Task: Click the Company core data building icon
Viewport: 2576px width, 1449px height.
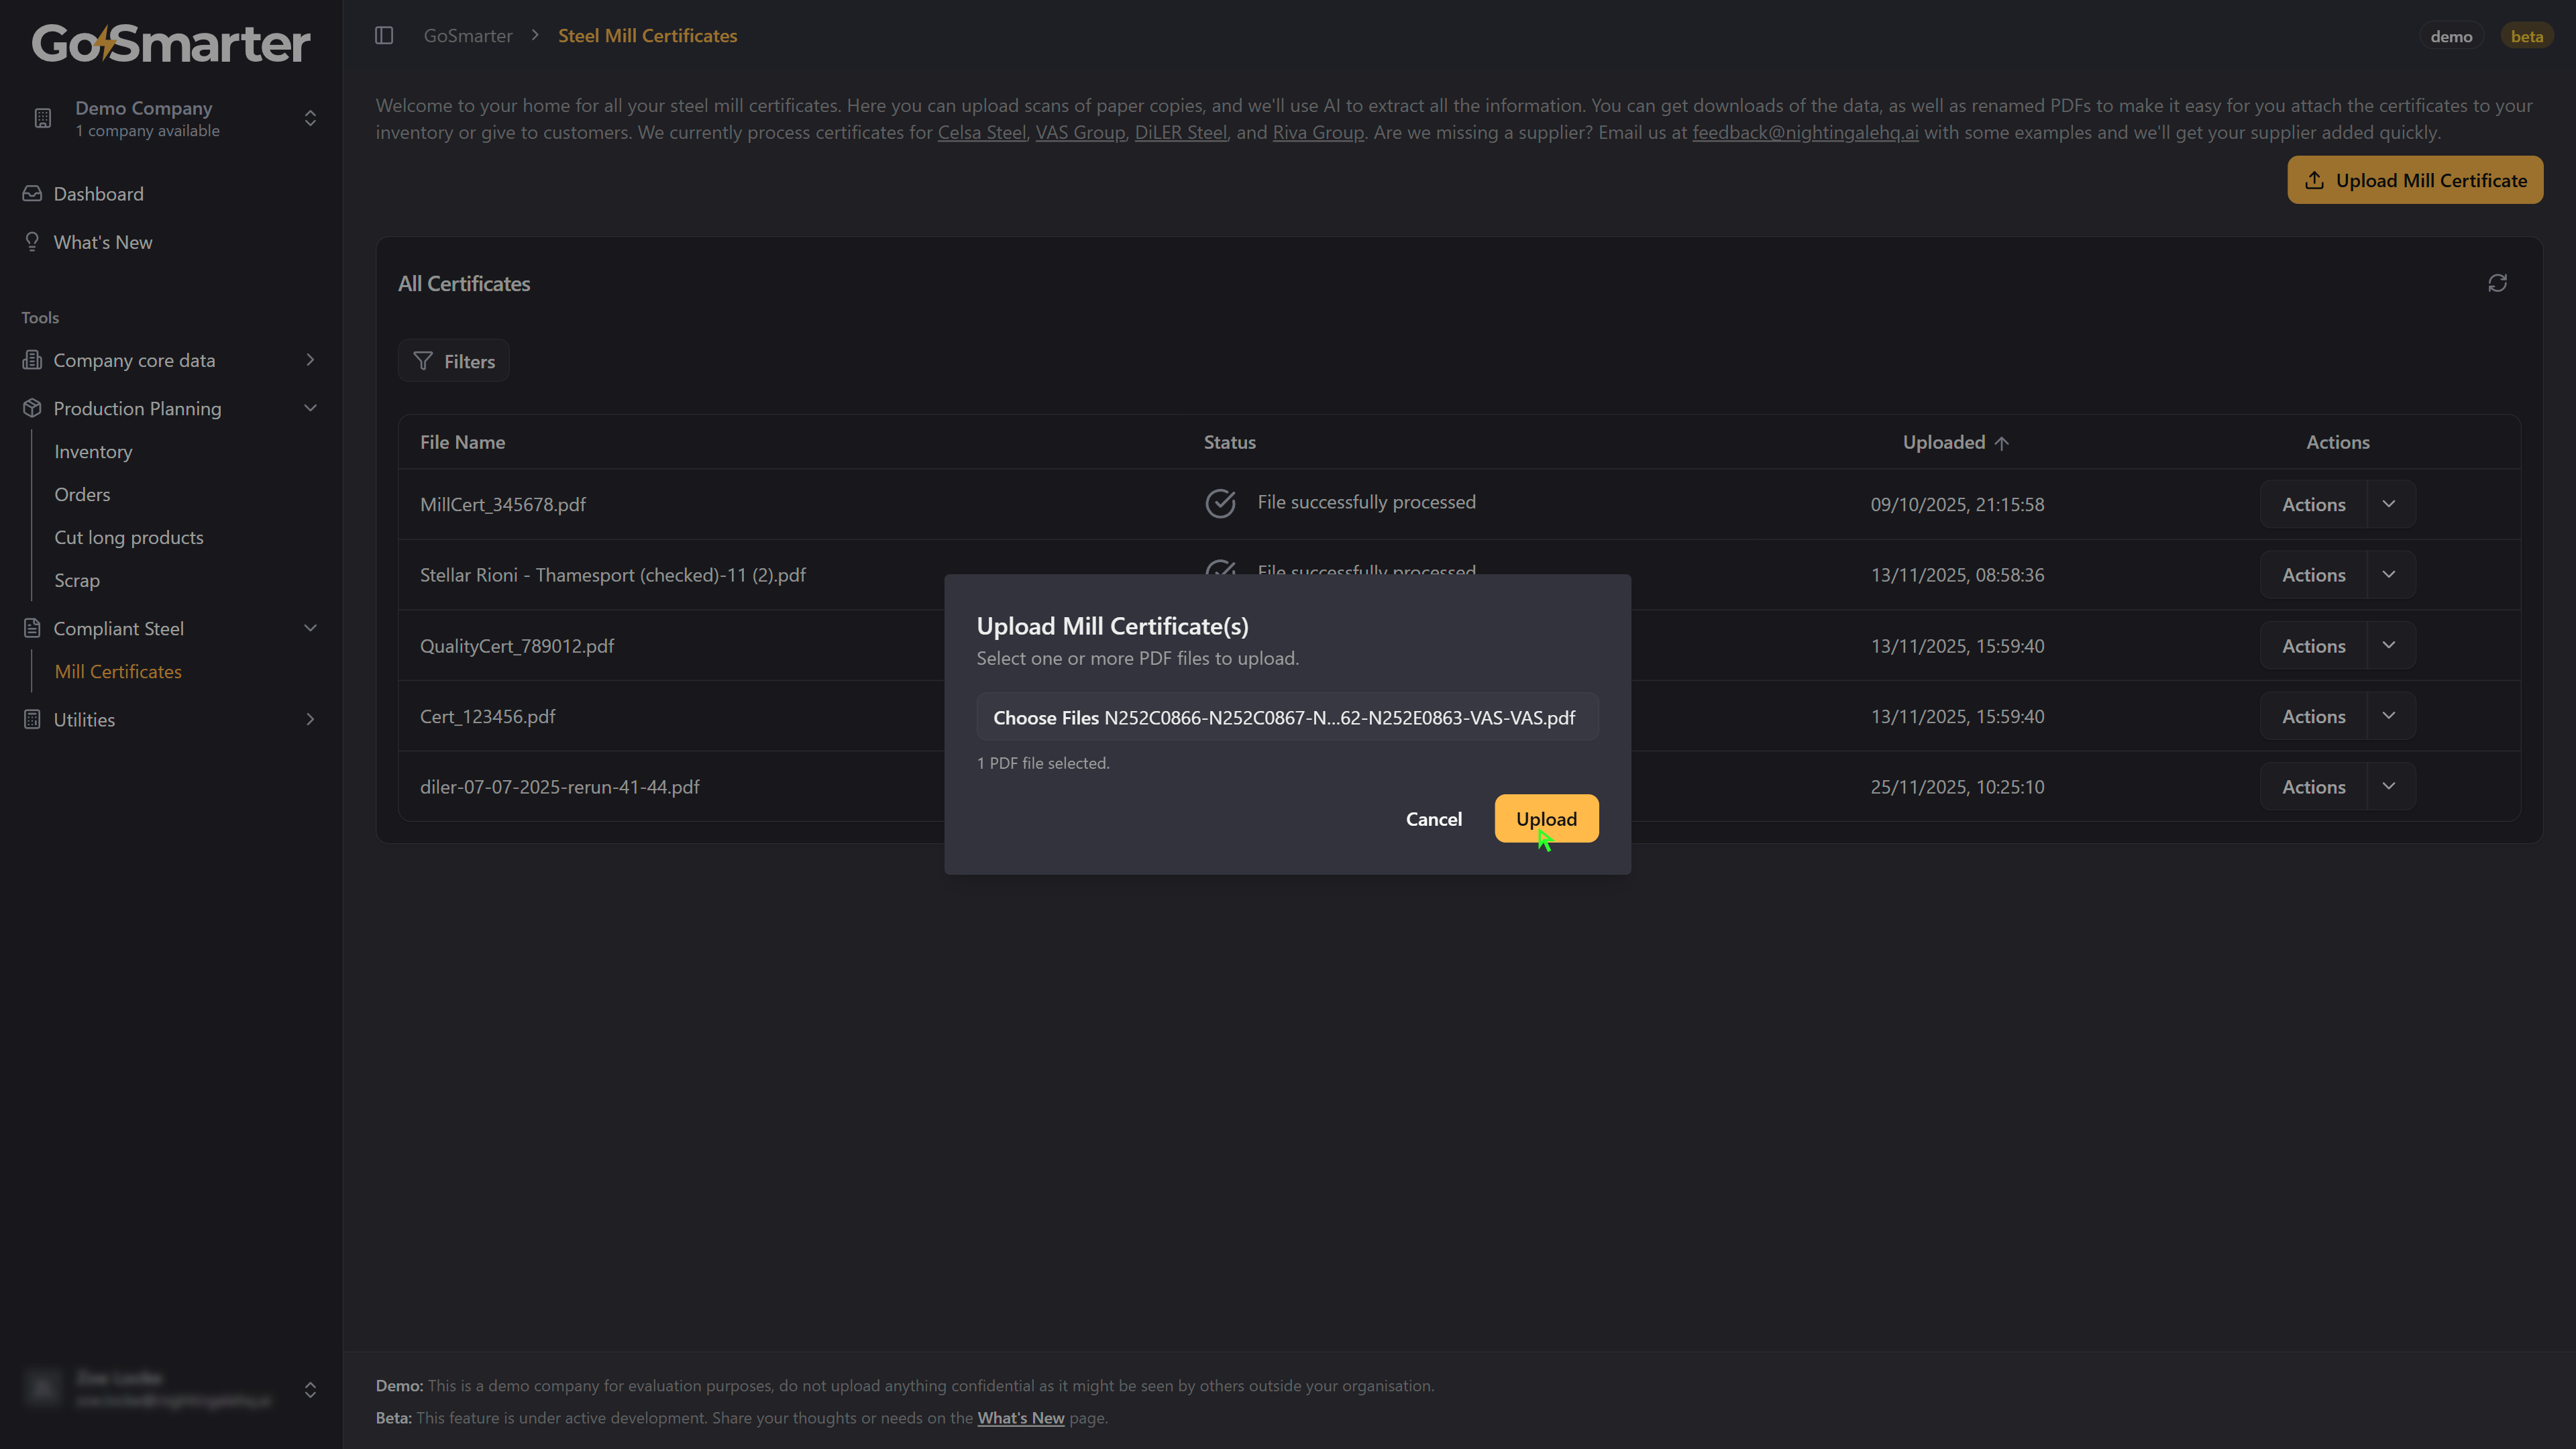Action: click(32, 360)
